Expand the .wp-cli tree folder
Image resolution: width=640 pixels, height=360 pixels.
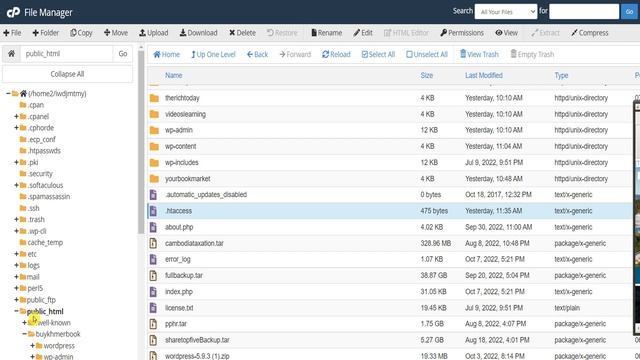(x=16, y=231)
